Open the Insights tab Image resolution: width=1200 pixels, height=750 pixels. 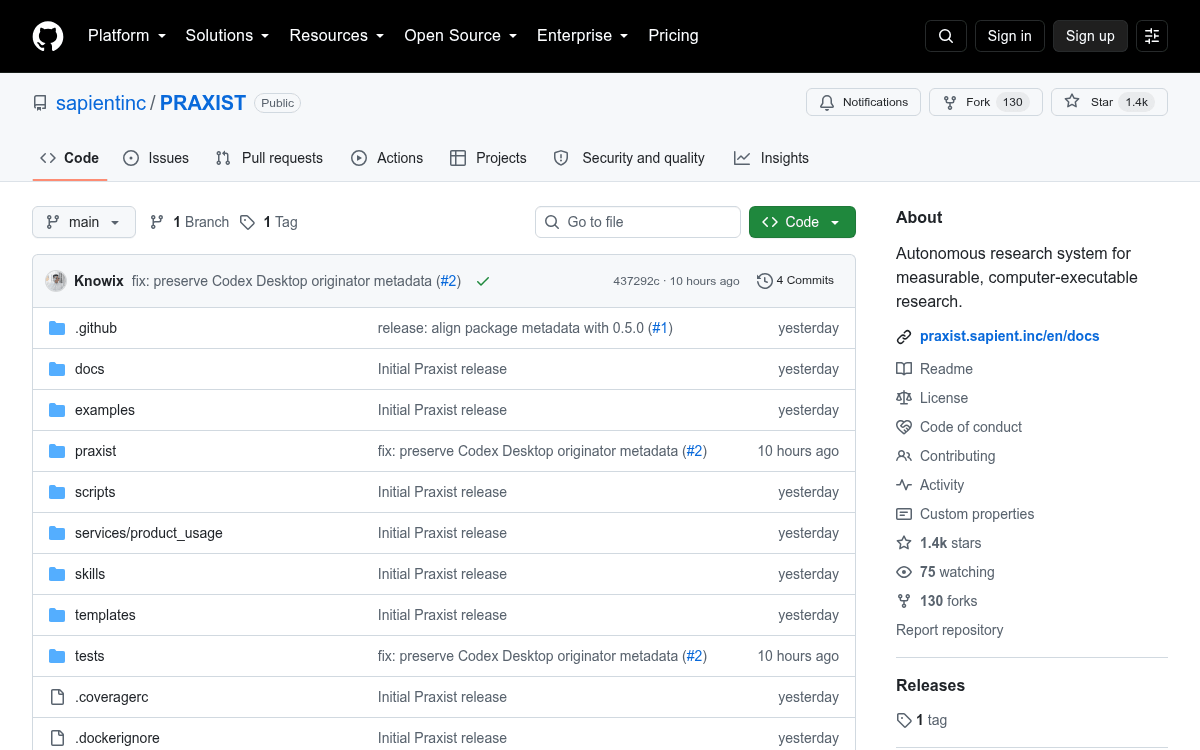point(771,158)
